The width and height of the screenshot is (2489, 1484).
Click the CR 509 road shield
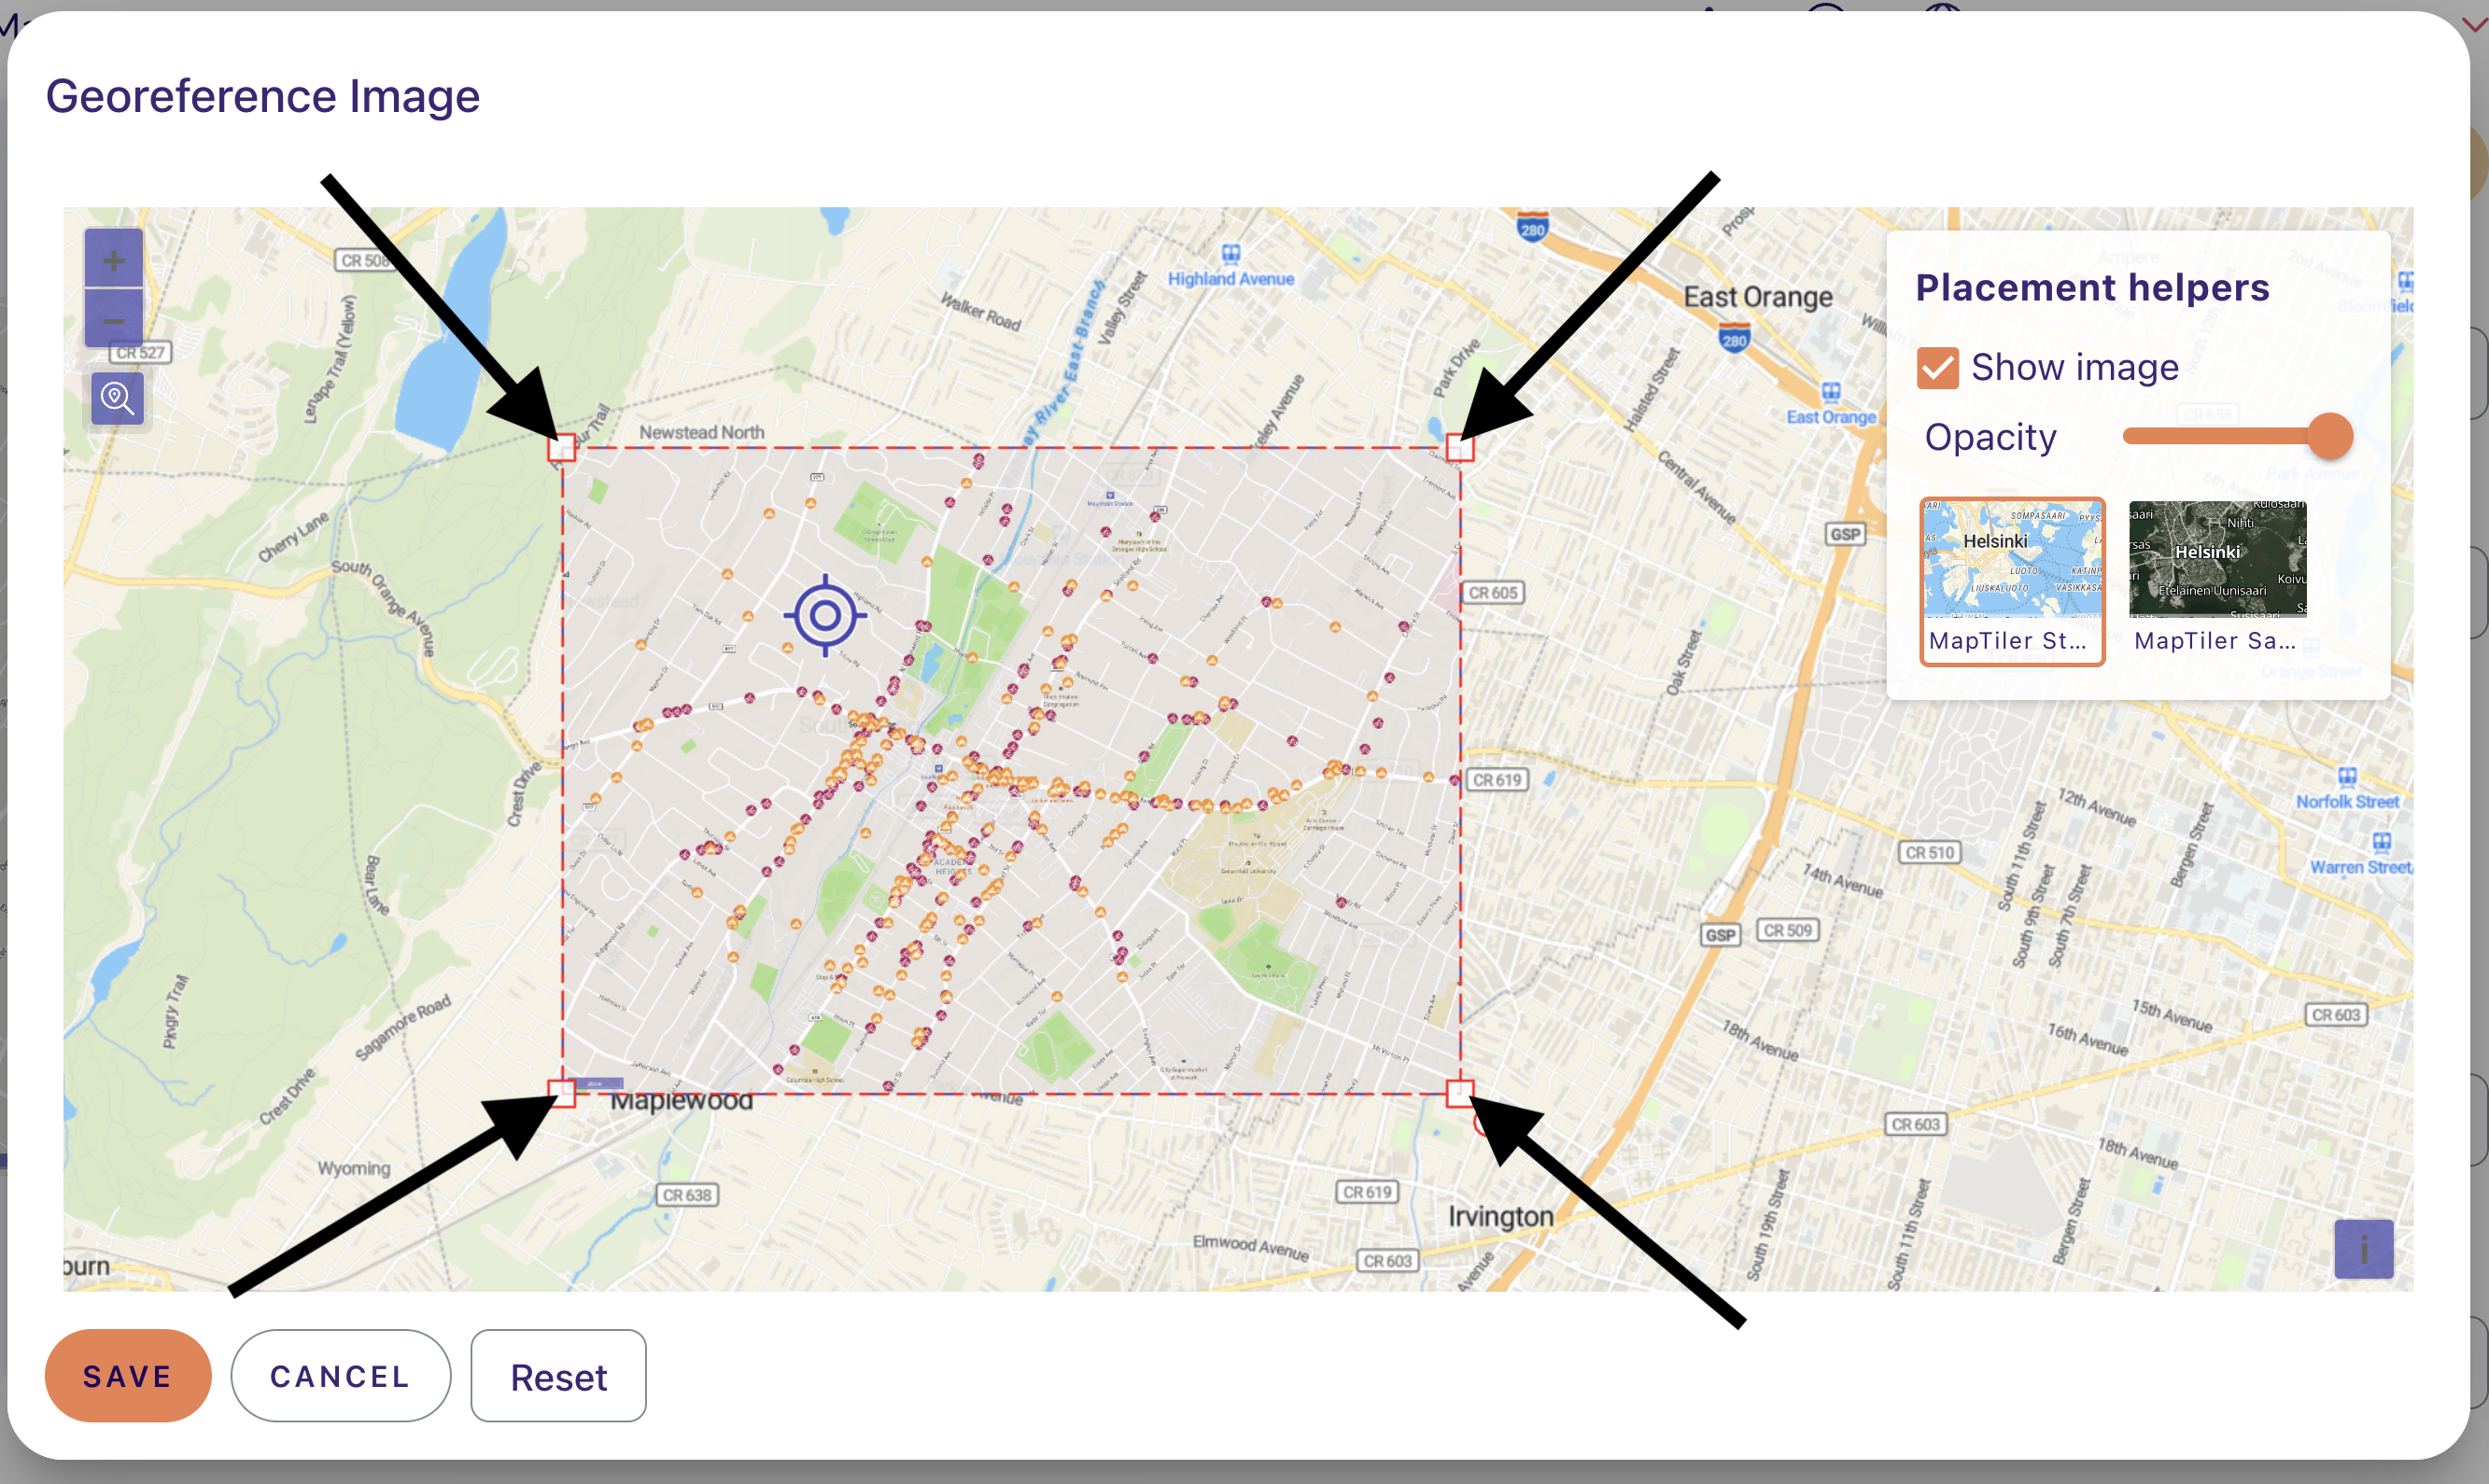pos(1787,930)
